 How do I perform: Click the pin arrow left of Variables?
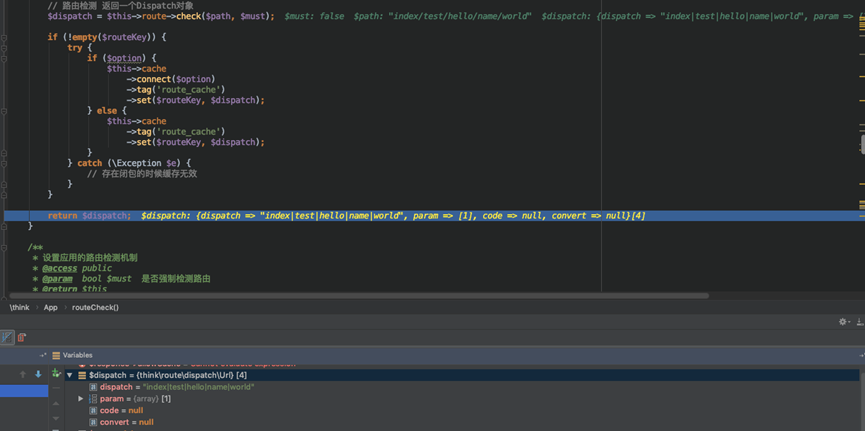coord(42,355)
